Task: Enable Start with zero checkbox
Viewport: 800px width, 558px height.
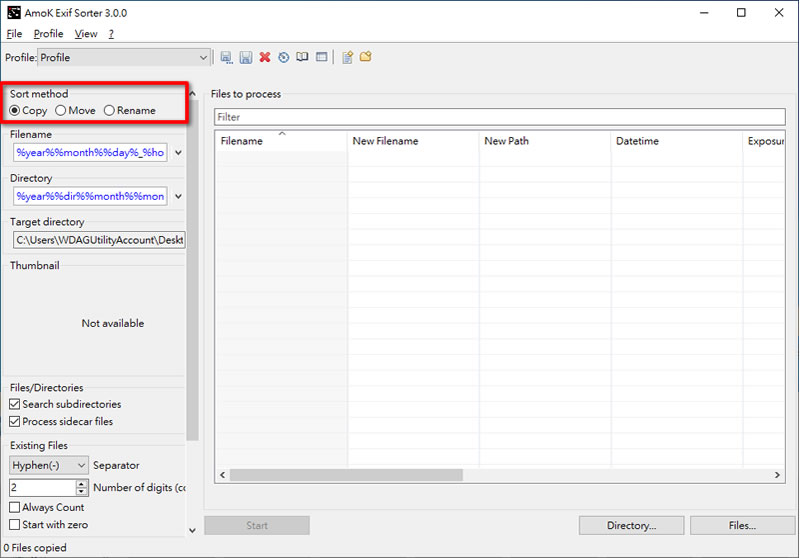Action: (x=48, y=524)
